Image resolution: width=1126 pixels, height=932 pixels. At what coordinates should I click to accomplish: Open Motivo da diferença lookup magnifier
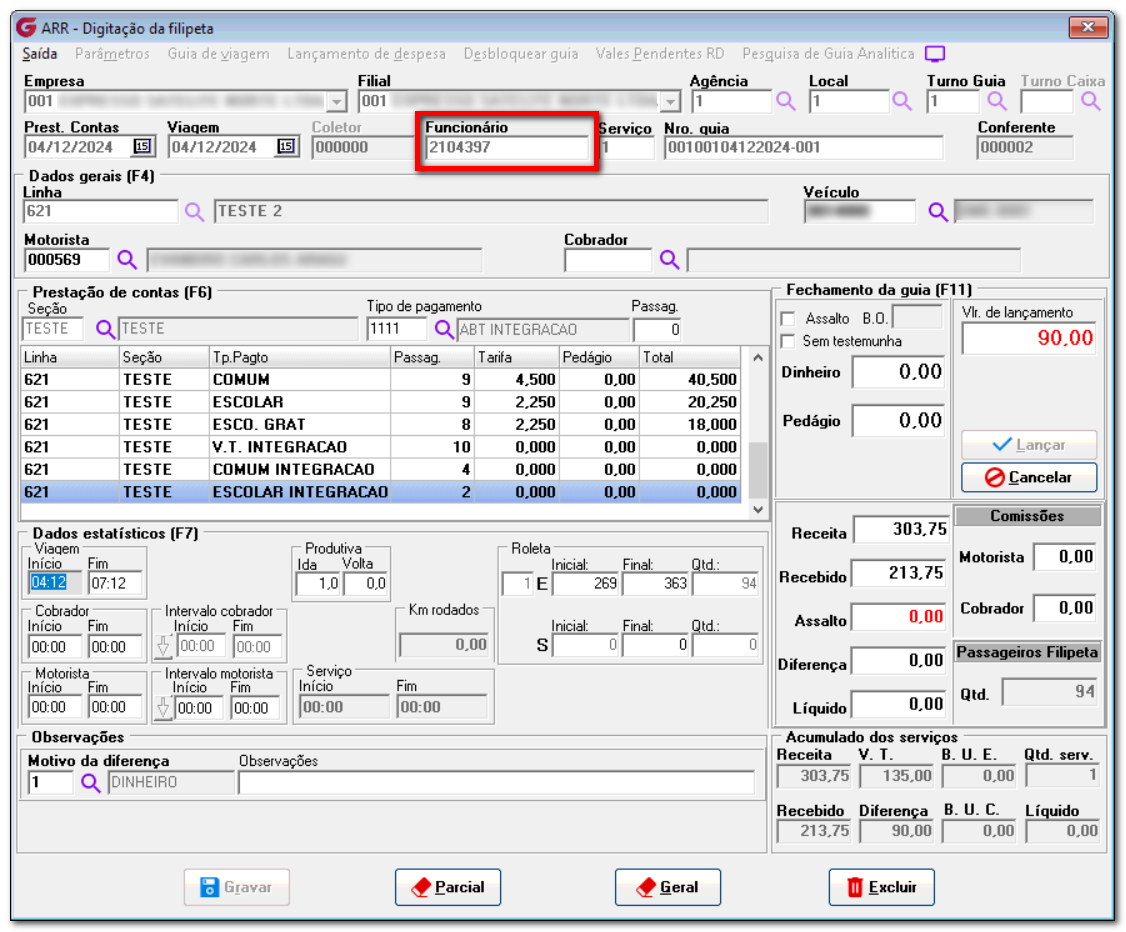[x=90, y=782]
